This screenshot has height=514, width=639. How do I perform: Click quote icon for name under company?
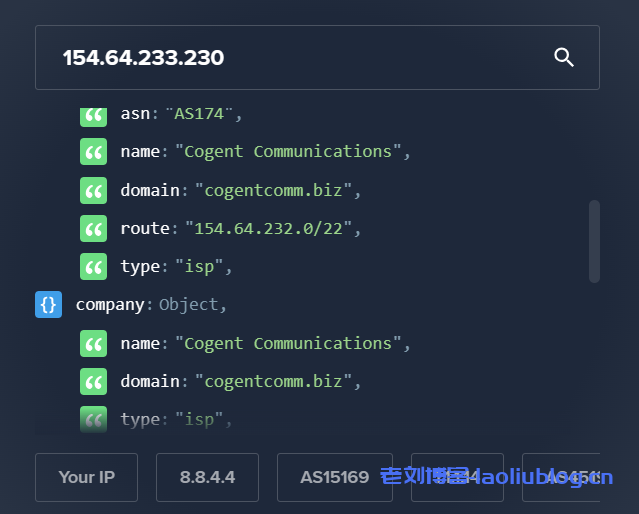[x=93, y=344]
